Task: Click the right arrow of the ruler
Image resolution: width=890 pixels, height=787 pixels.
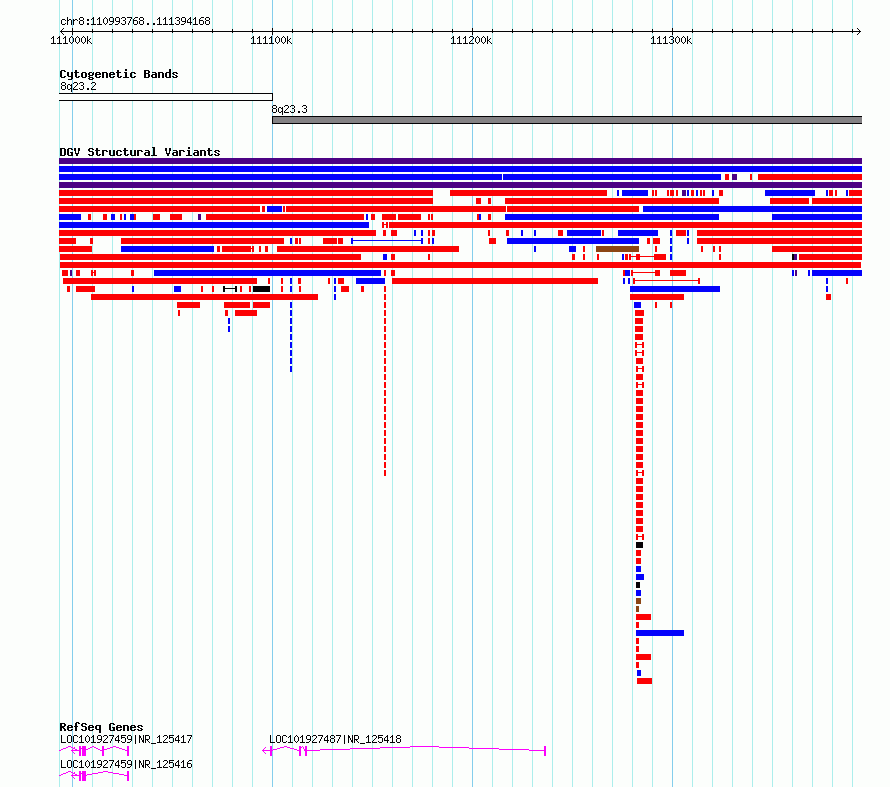Action: [858, 31]
